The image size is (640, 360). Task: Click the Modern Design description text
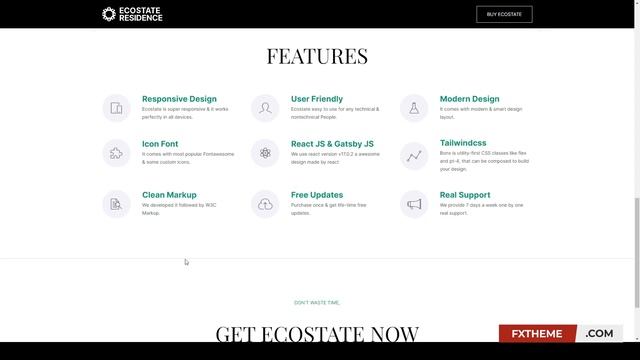click(481, 113)
